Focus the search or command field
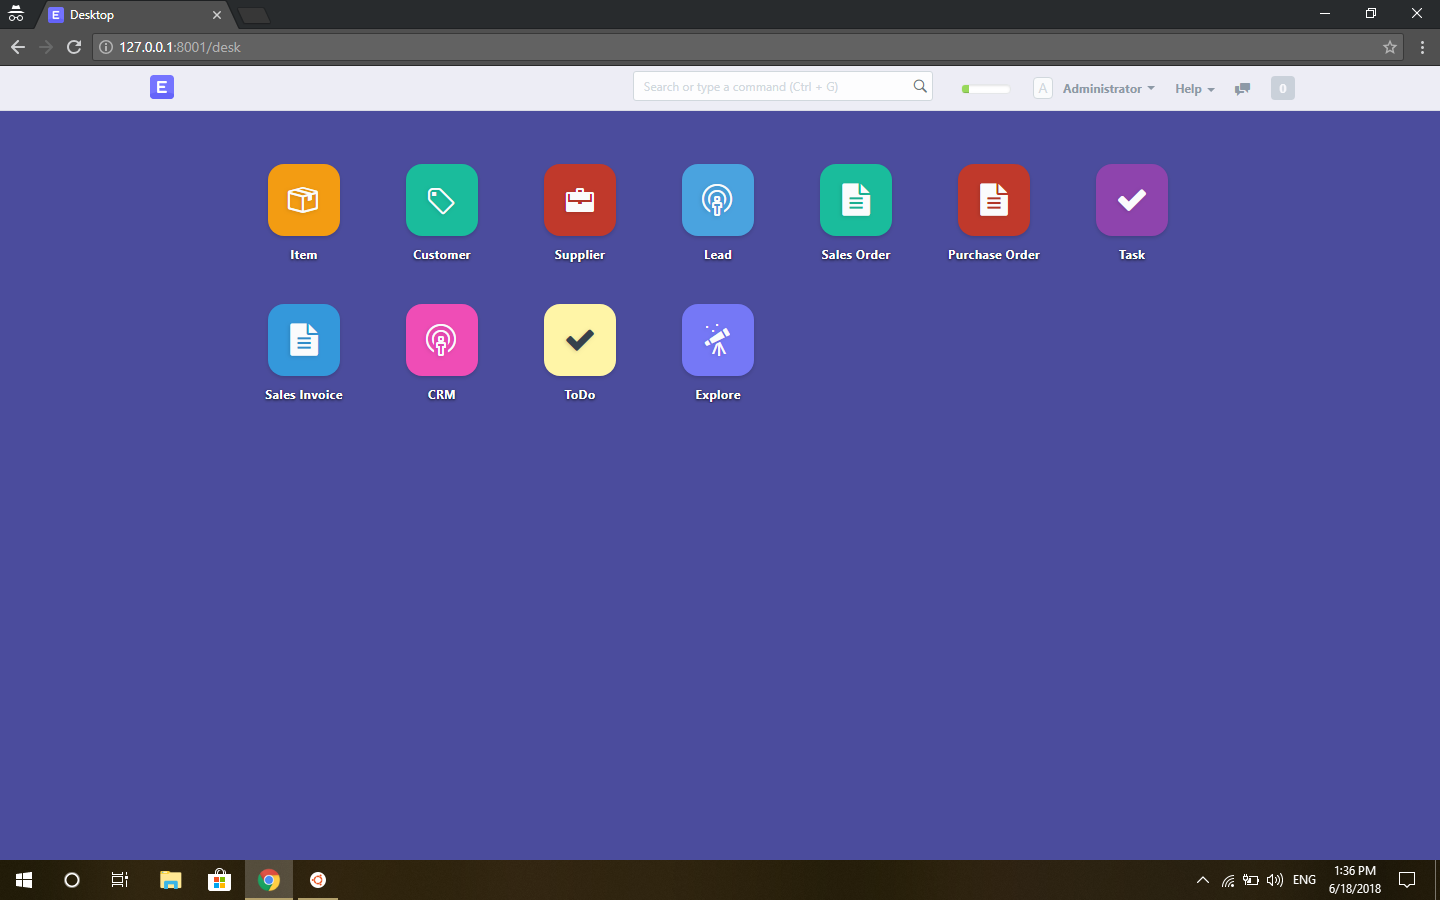Screen dimensions: 1440x900 [783, 87]
